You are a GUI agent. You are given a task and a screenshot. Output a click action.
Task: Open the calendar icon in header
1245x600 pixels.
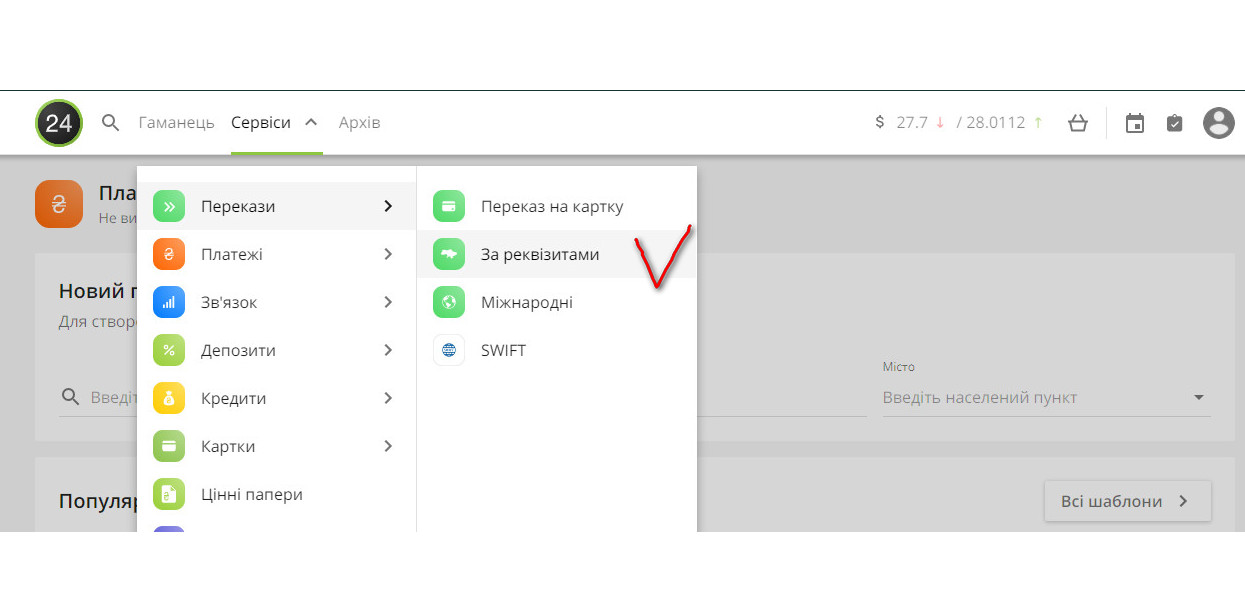click(1134, 123)
